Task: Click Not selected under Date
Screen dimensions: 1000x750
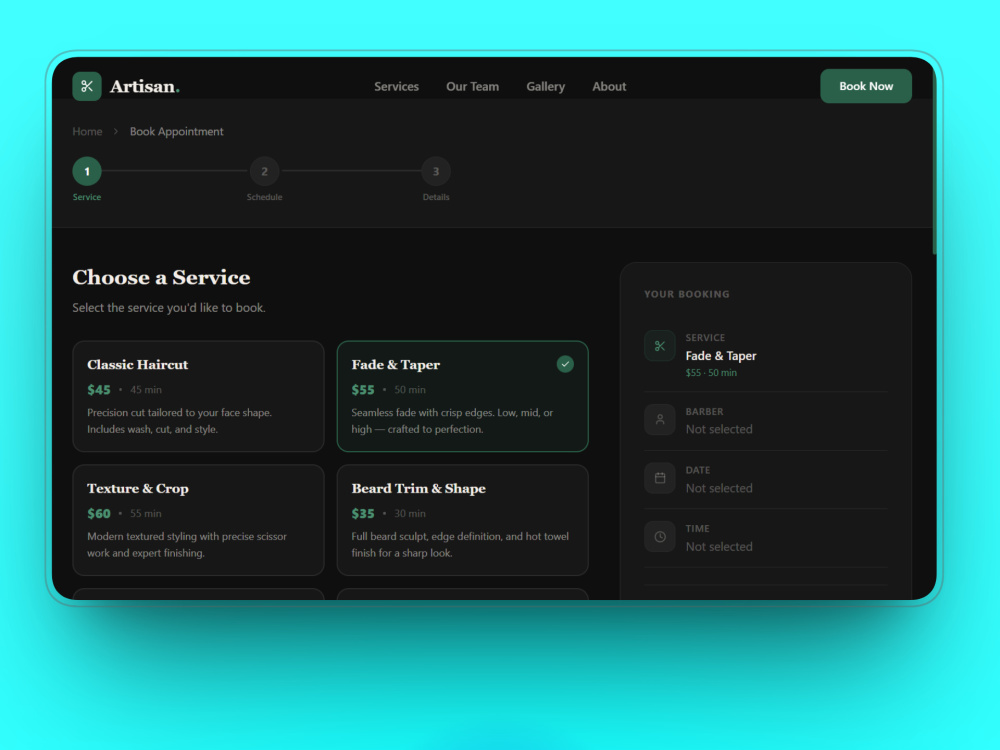Action: pos(719,488)
